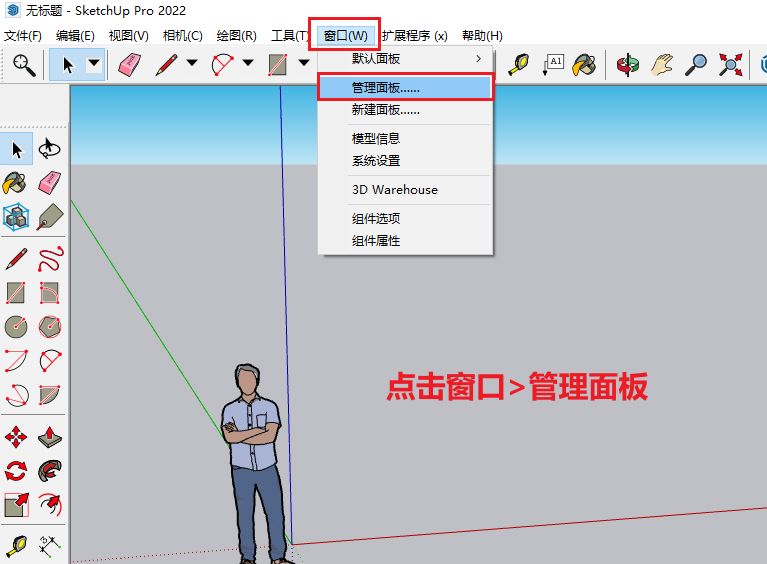Select the Follow Me tool
This screenshot has height=564, width=767.
50,471
